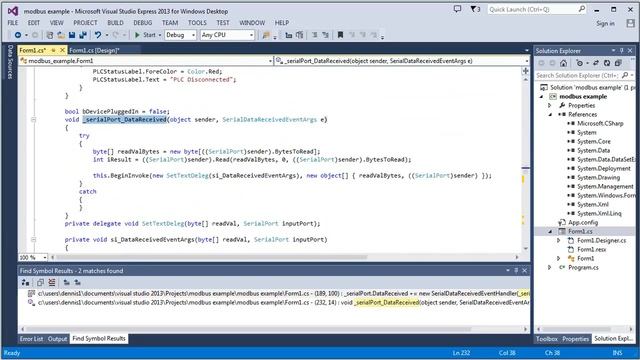The width and height of the screenshot is (640, 360).
Task: Open the BUILD menu
Action: click(x=116, y=23)
